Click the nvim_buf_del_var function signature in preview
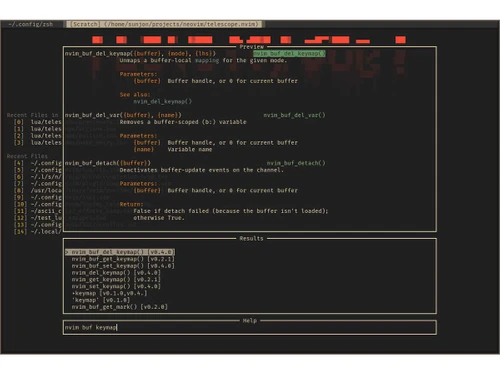 (123, 115)
